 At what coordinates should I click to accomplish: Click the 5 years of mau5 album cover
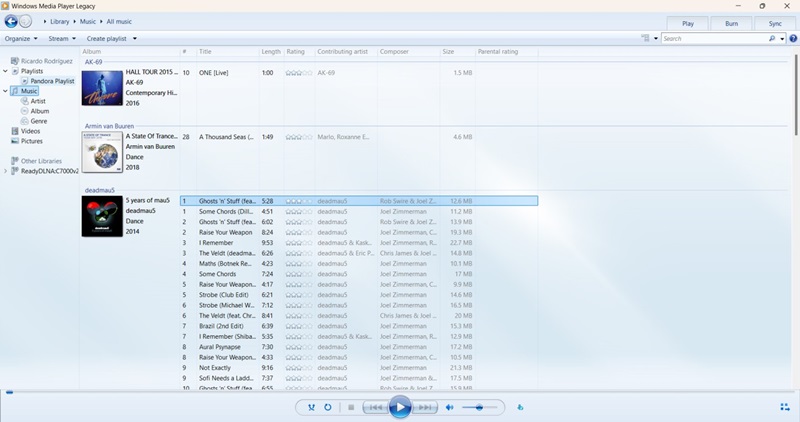pos(102,216)
